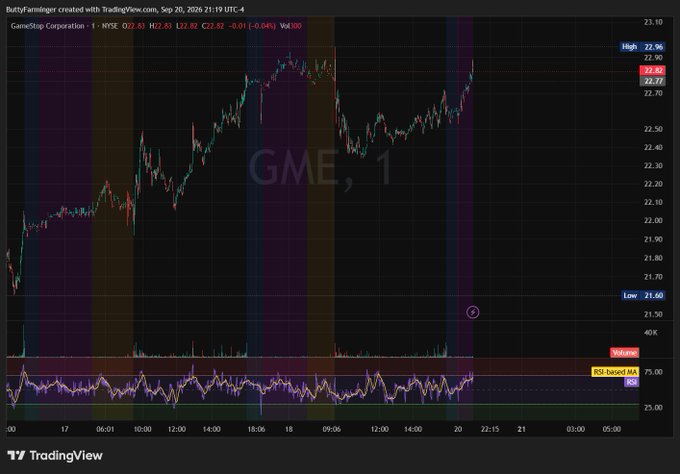Click the red 22.82 current price tag
This screenshot has width=680, height=474.
click(653, 71)
